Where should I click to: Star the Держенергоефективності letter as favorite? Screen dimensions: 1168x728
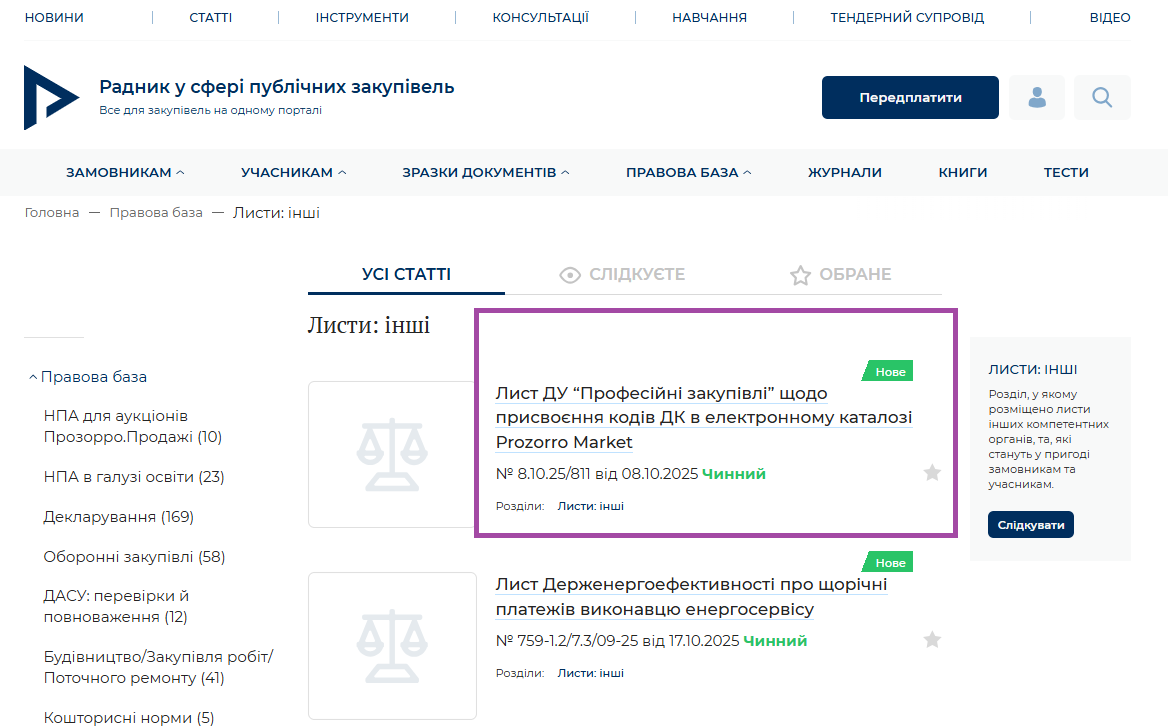pos(932,640)
